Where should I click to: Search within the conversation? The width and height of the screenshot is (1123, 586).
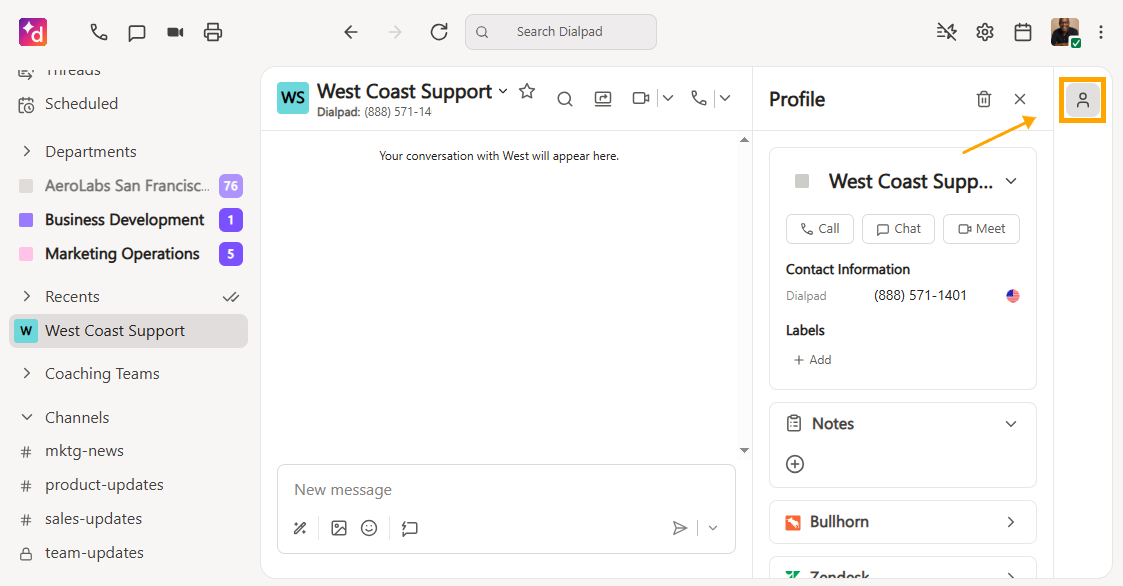click(565, 99)
